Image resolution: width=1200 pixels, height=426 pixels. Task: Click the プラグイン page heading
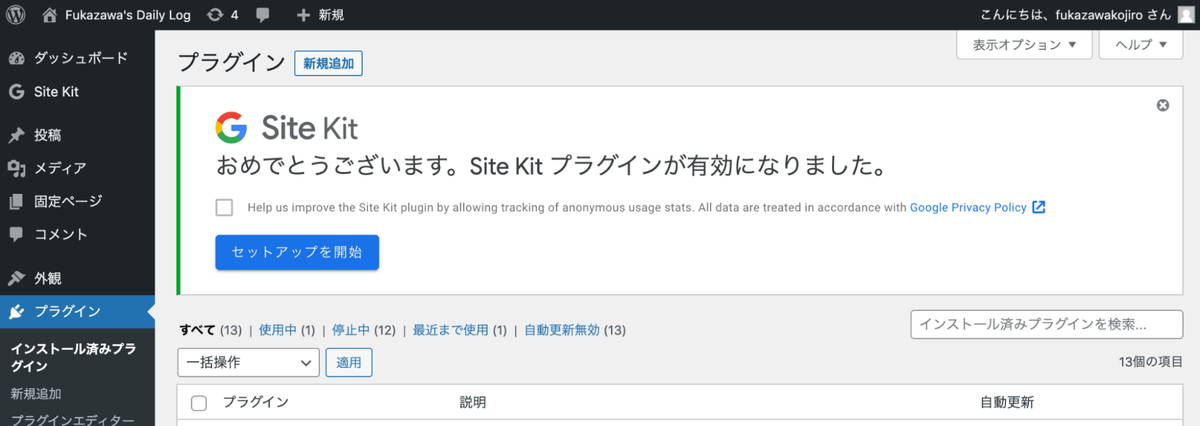[x=231, y=62]
